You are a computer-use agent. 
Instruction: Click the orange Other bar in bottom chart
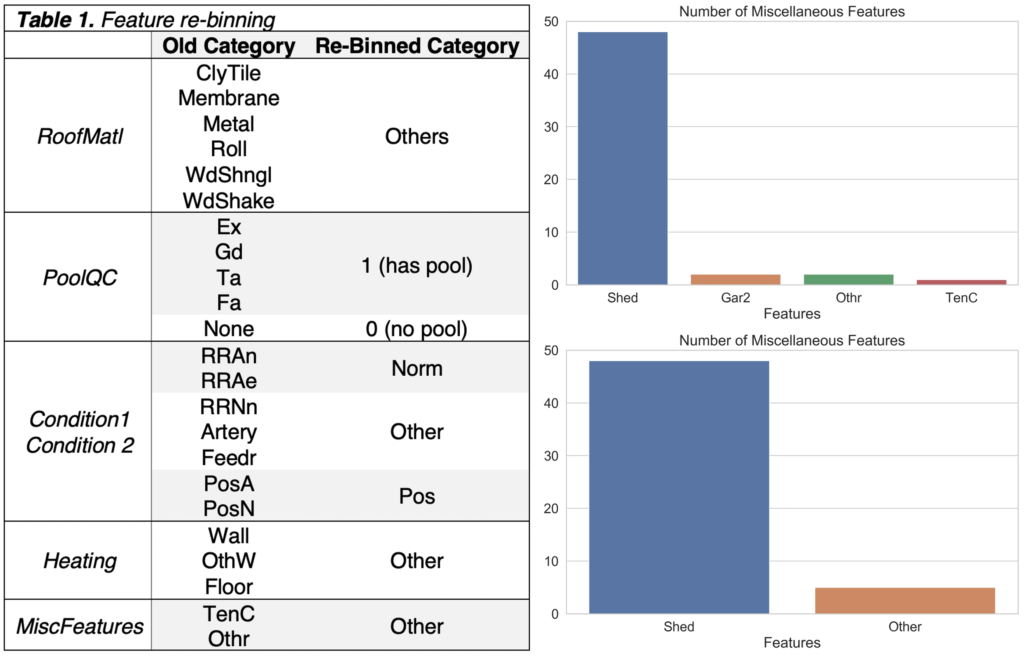905,600
